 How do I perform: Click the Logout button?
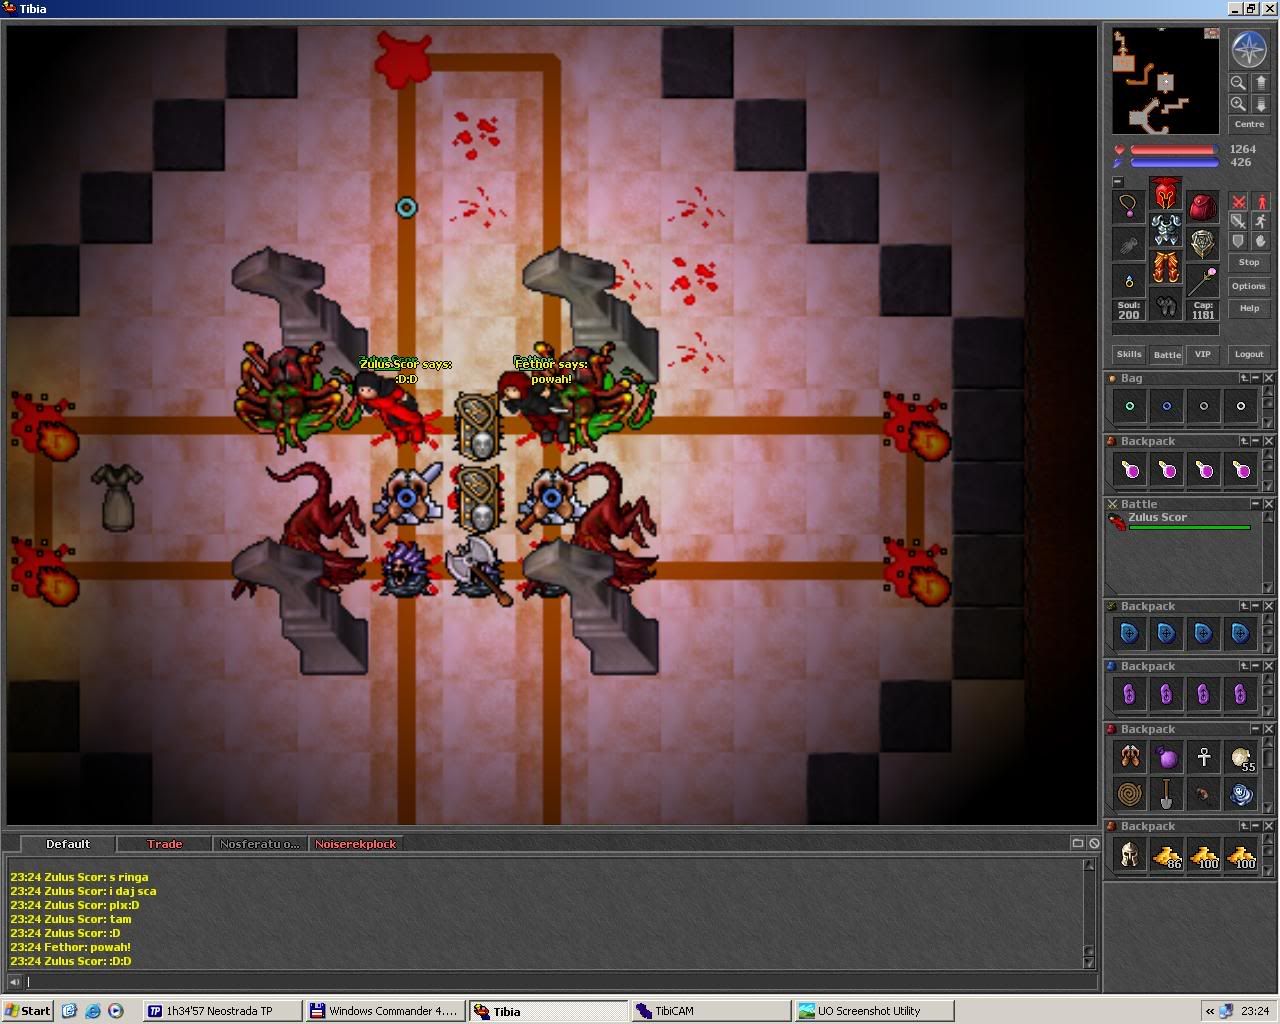[x=1249, y=354]
